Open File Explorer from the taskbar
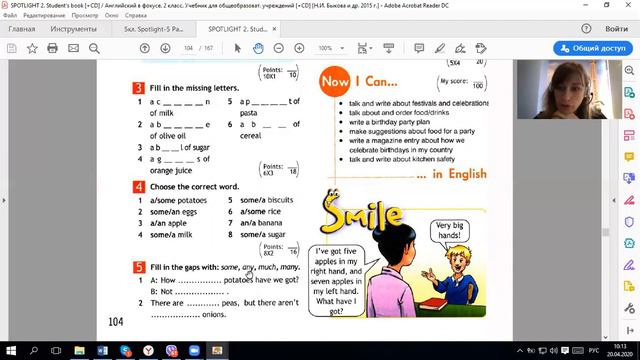 pos(79,351)
